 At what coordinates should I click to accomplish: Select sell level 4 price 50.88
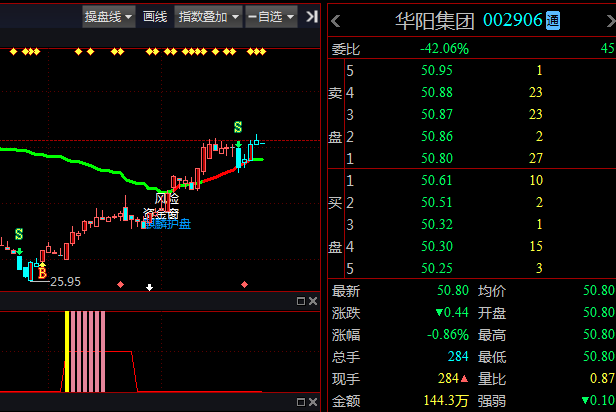pos(437,93)
